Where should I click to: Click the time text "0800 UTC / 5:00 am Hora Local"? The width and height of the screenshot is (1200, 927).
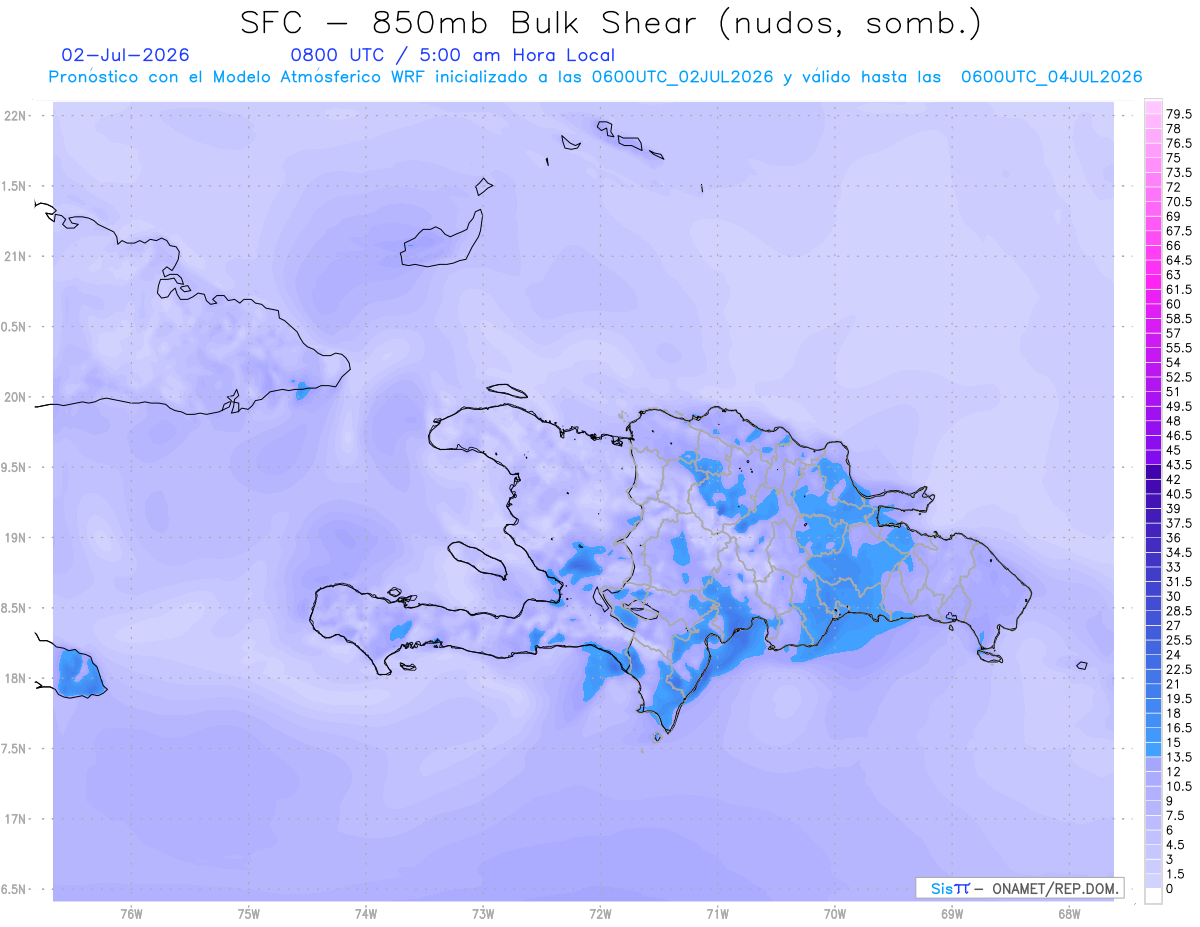tap(452, 55)
